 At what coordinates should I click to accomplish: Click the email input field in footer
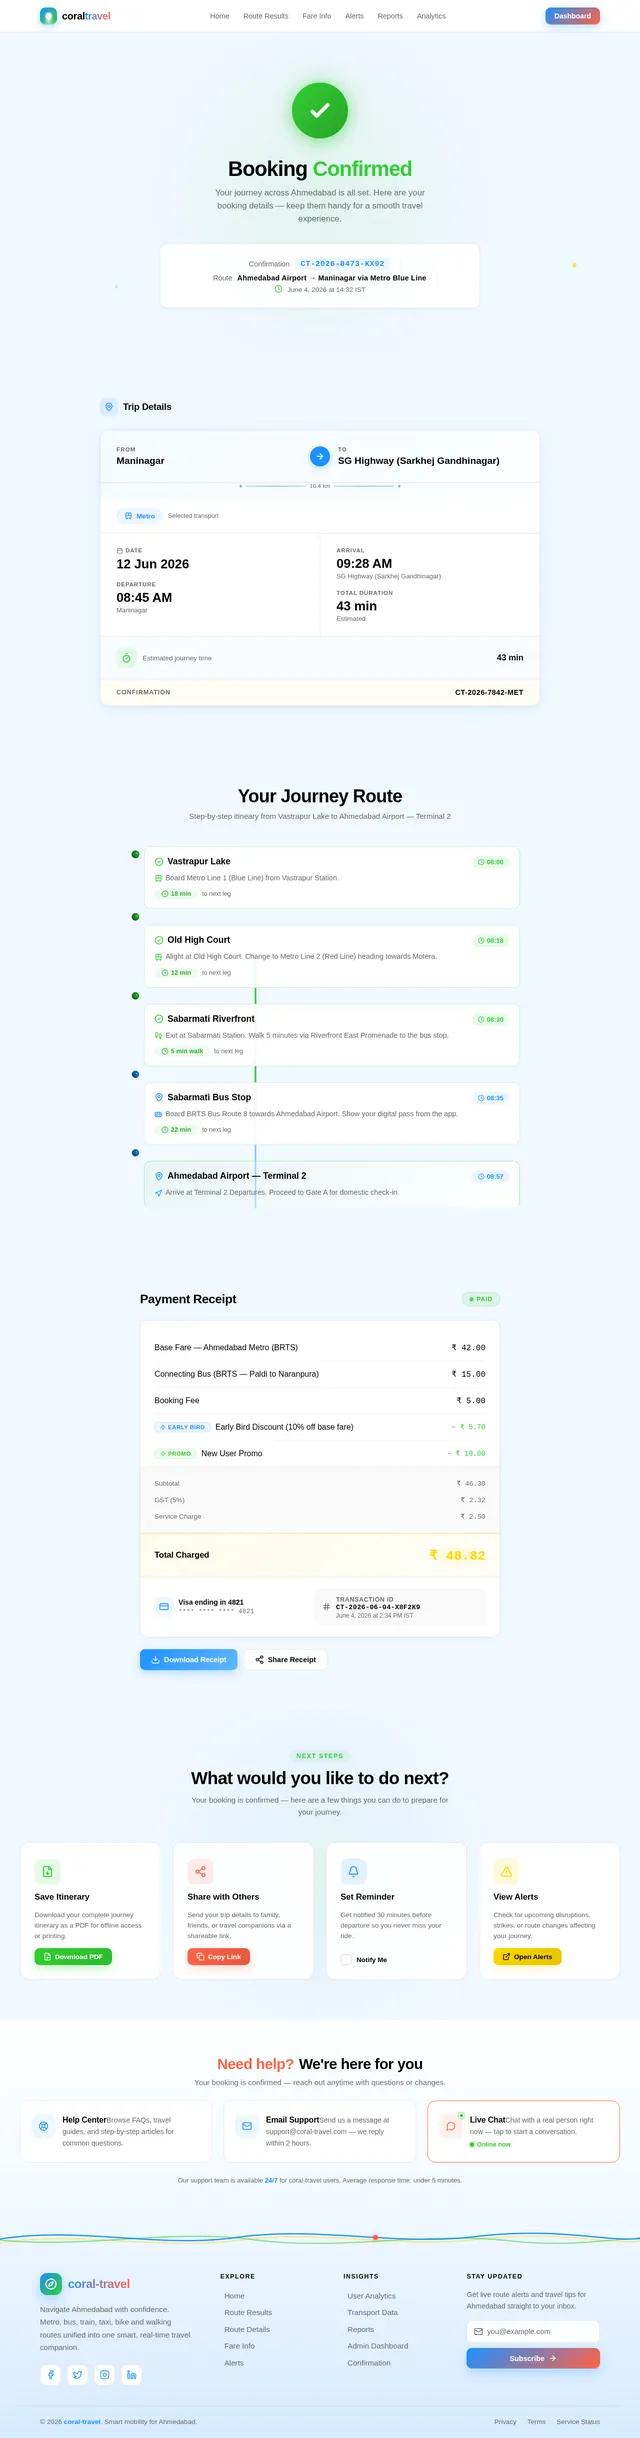pyautogui.click(x=533, y=2331)
